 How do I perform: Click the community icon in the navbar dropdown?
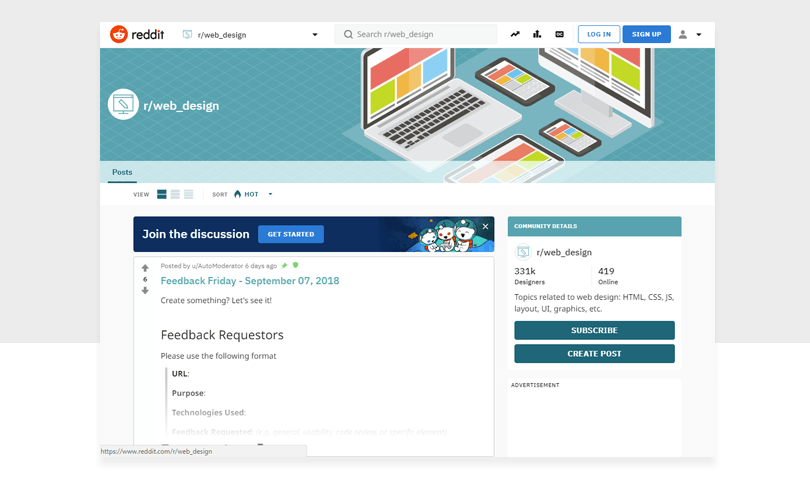click(187, 34)
